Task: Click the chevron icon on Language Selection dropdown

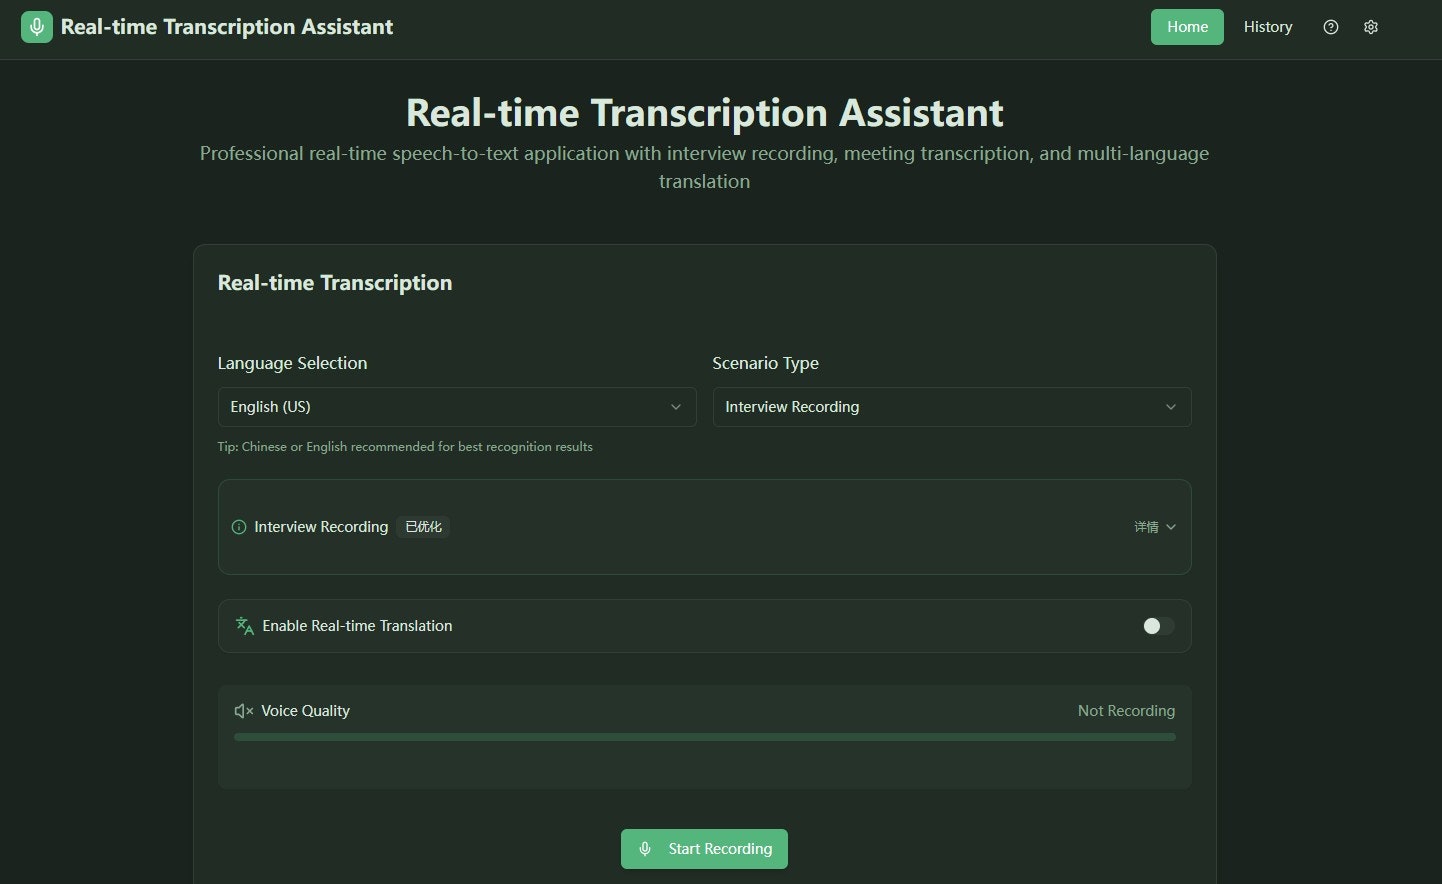Action: click(674, 407)
